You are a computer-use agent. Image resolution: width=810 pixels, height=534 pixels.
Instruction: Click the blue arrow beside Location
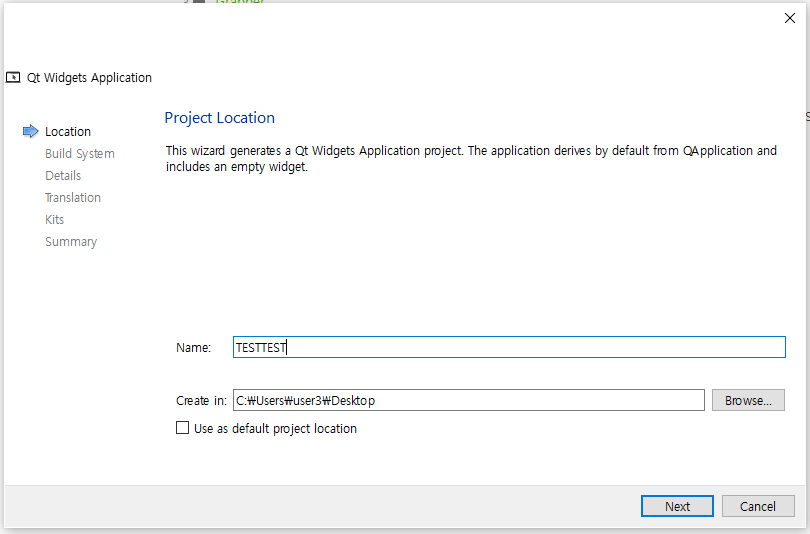[x=30, y=131]
